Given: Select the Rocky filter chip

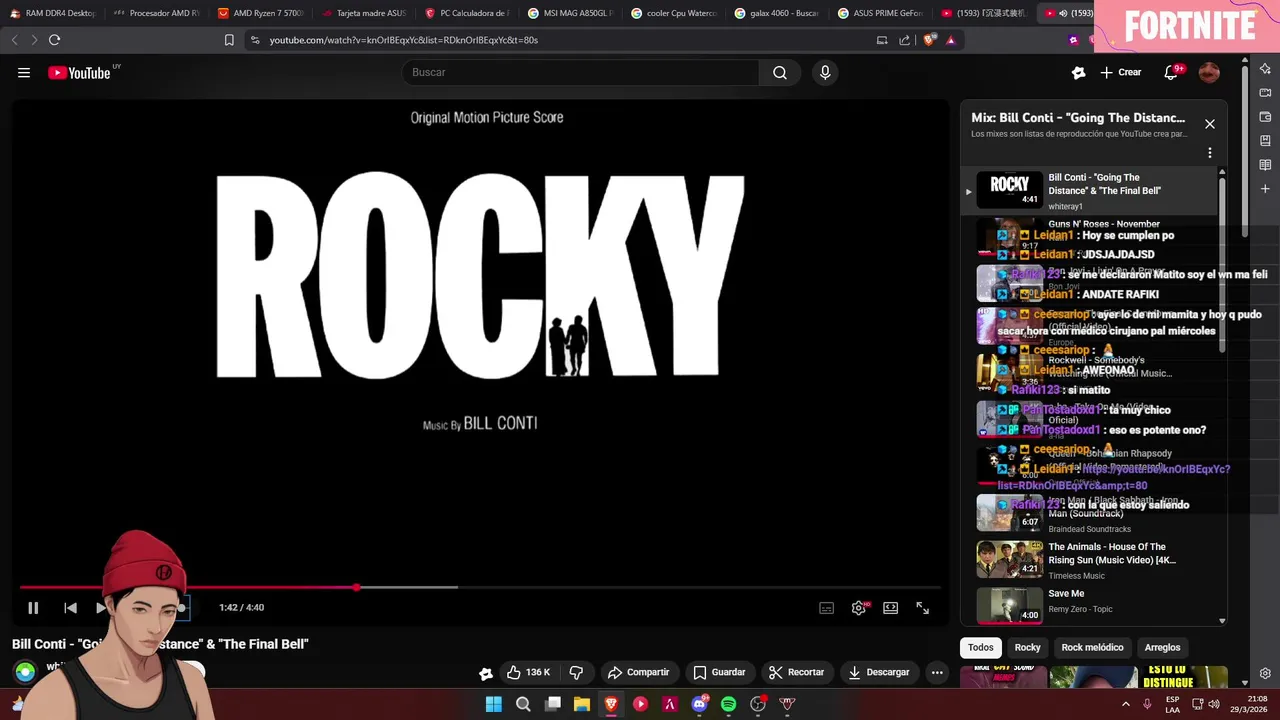Looking at the screenshot, I should 1028,647.
